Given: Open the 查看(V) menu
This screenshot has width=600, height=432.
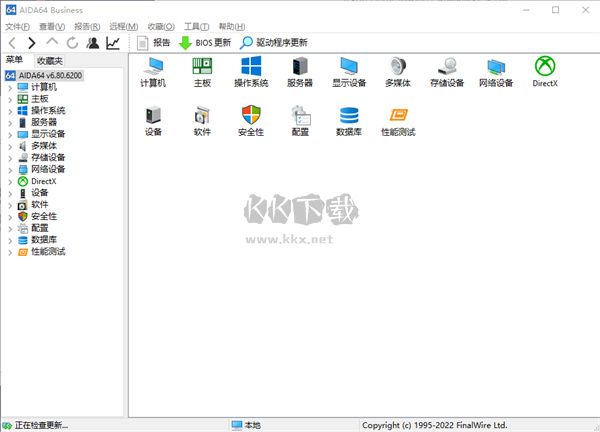Looking at the screenshot, I should [x=52, y=26].
